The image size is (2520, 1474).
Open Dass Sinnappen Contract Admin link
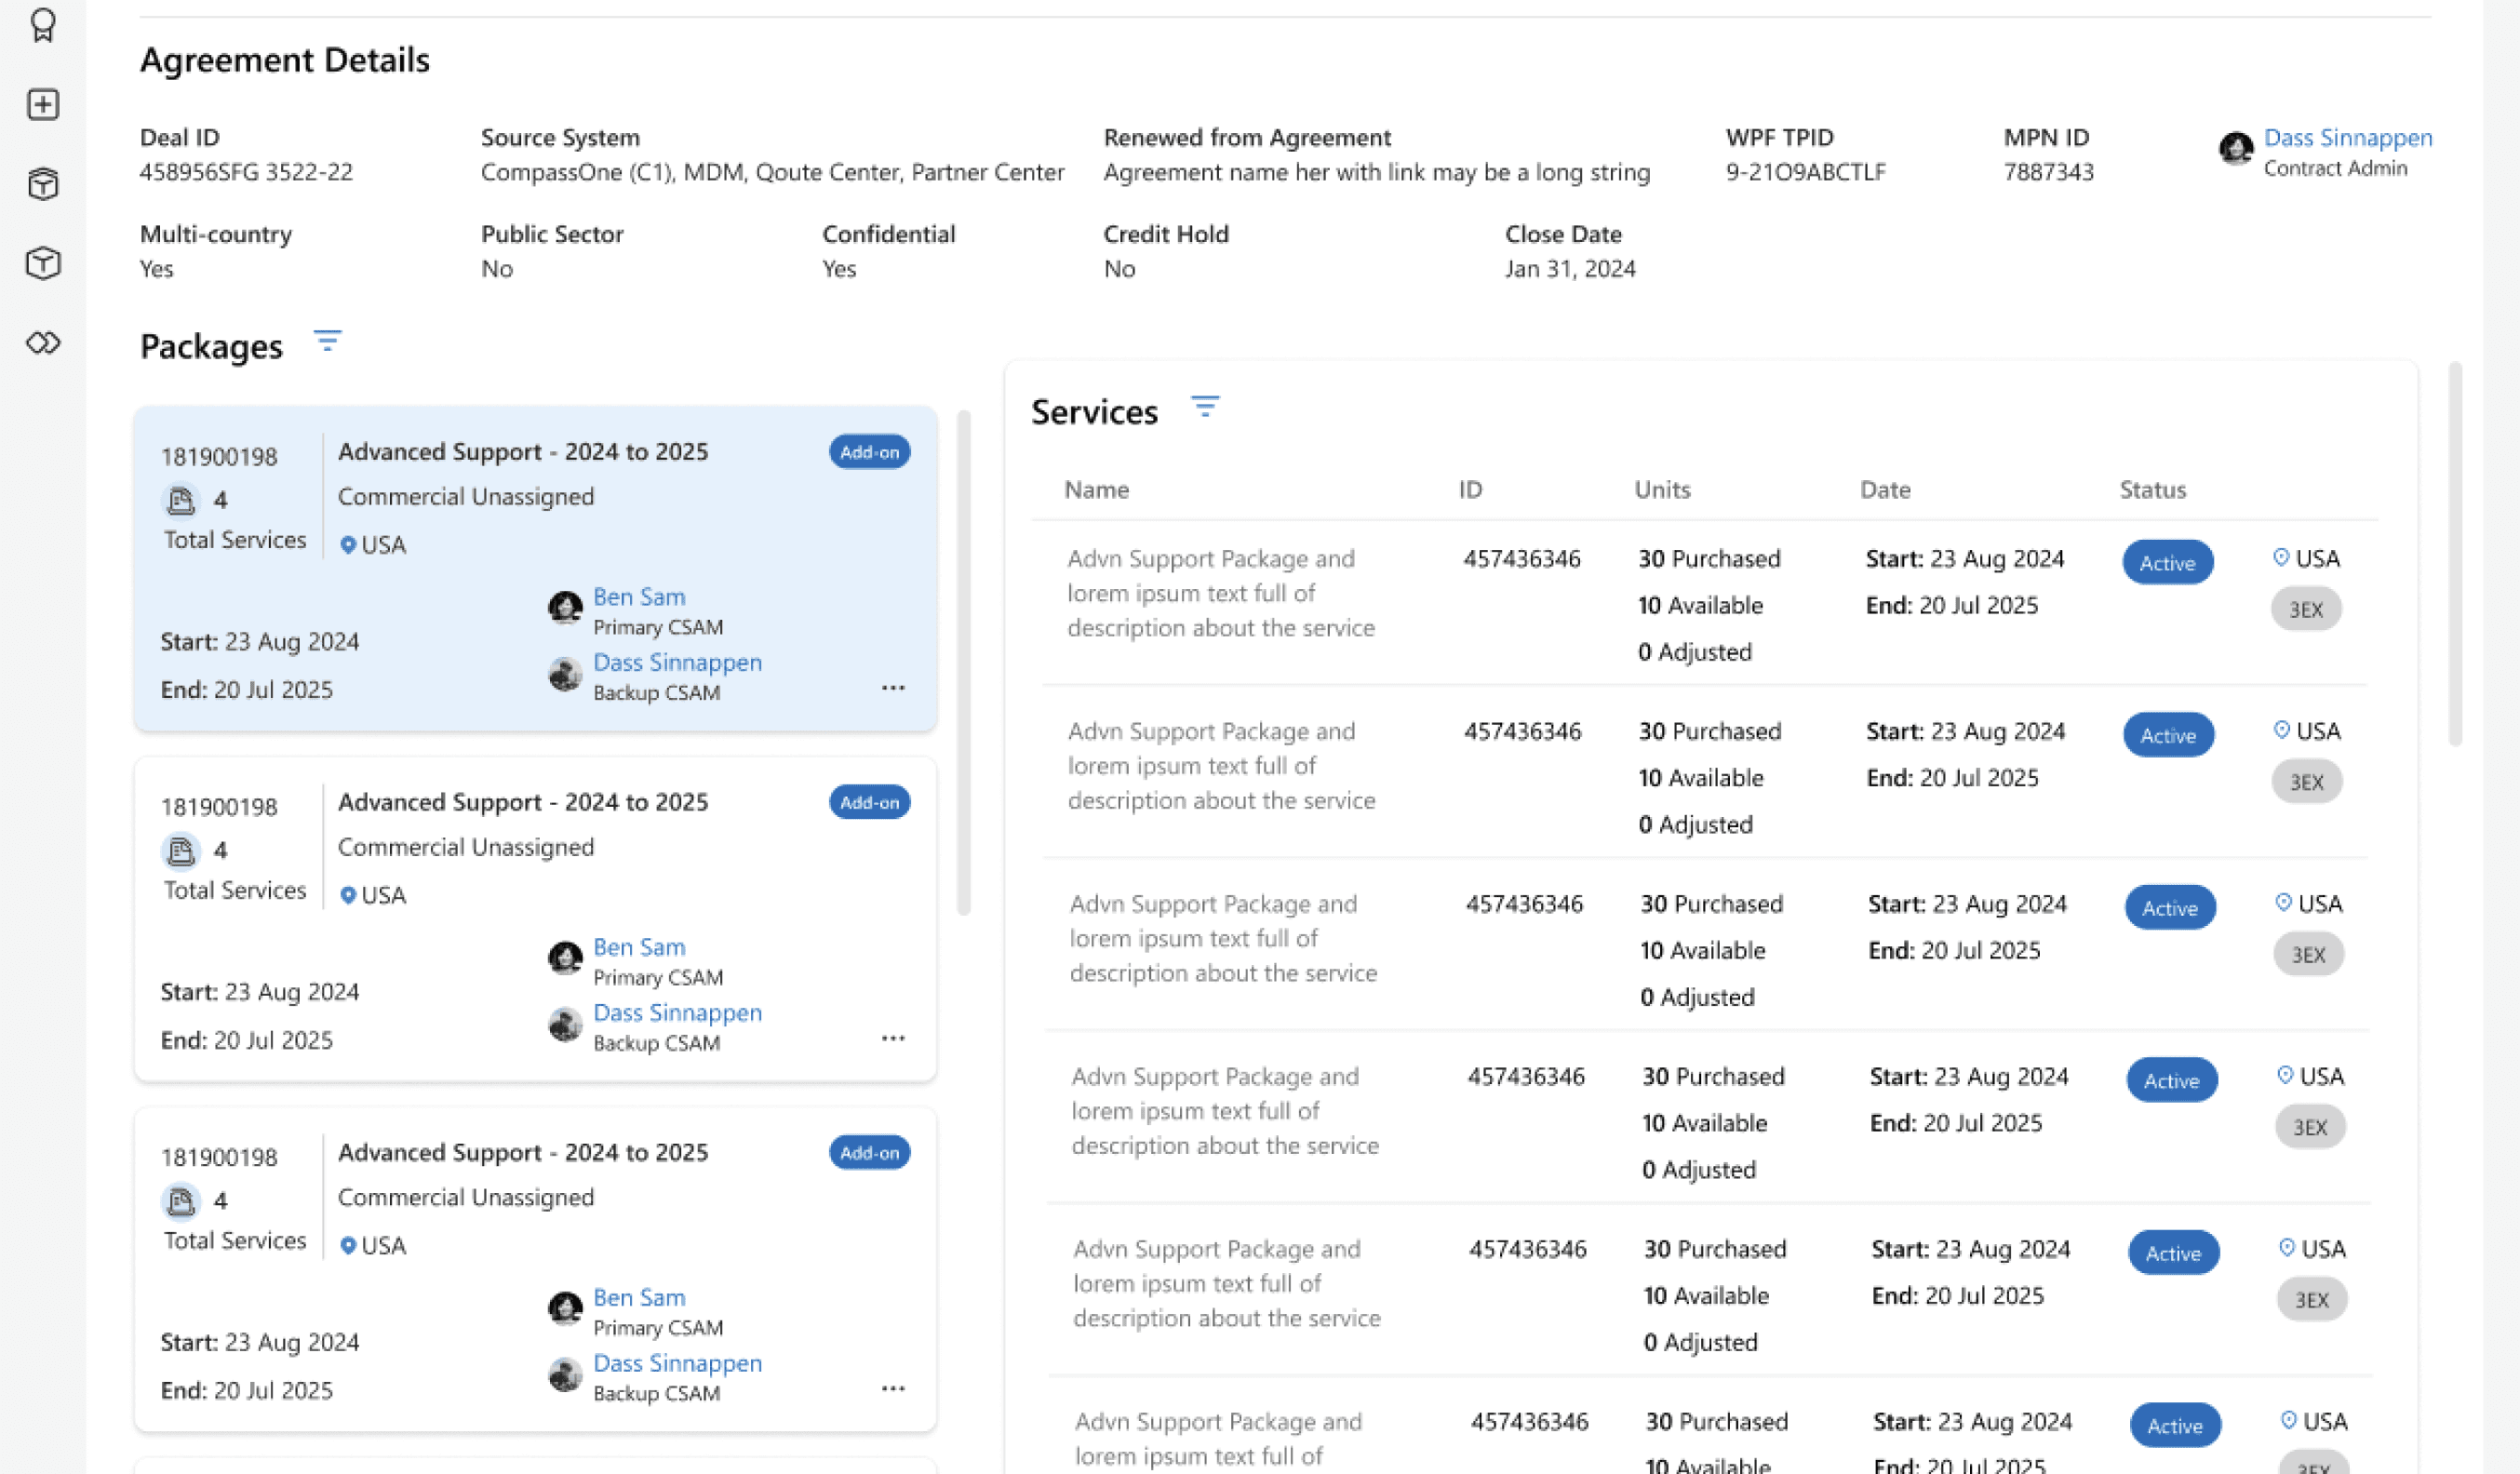2347,138
